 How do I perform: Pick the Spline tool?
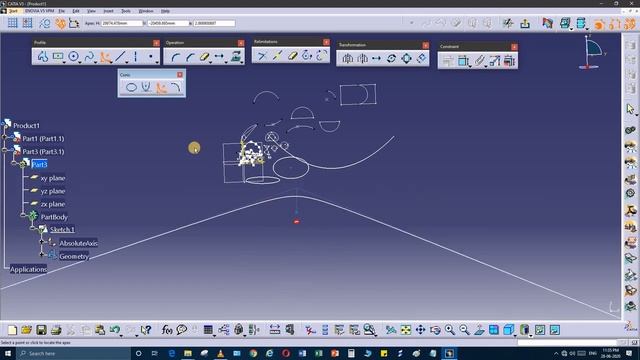[x=89, y=57]
